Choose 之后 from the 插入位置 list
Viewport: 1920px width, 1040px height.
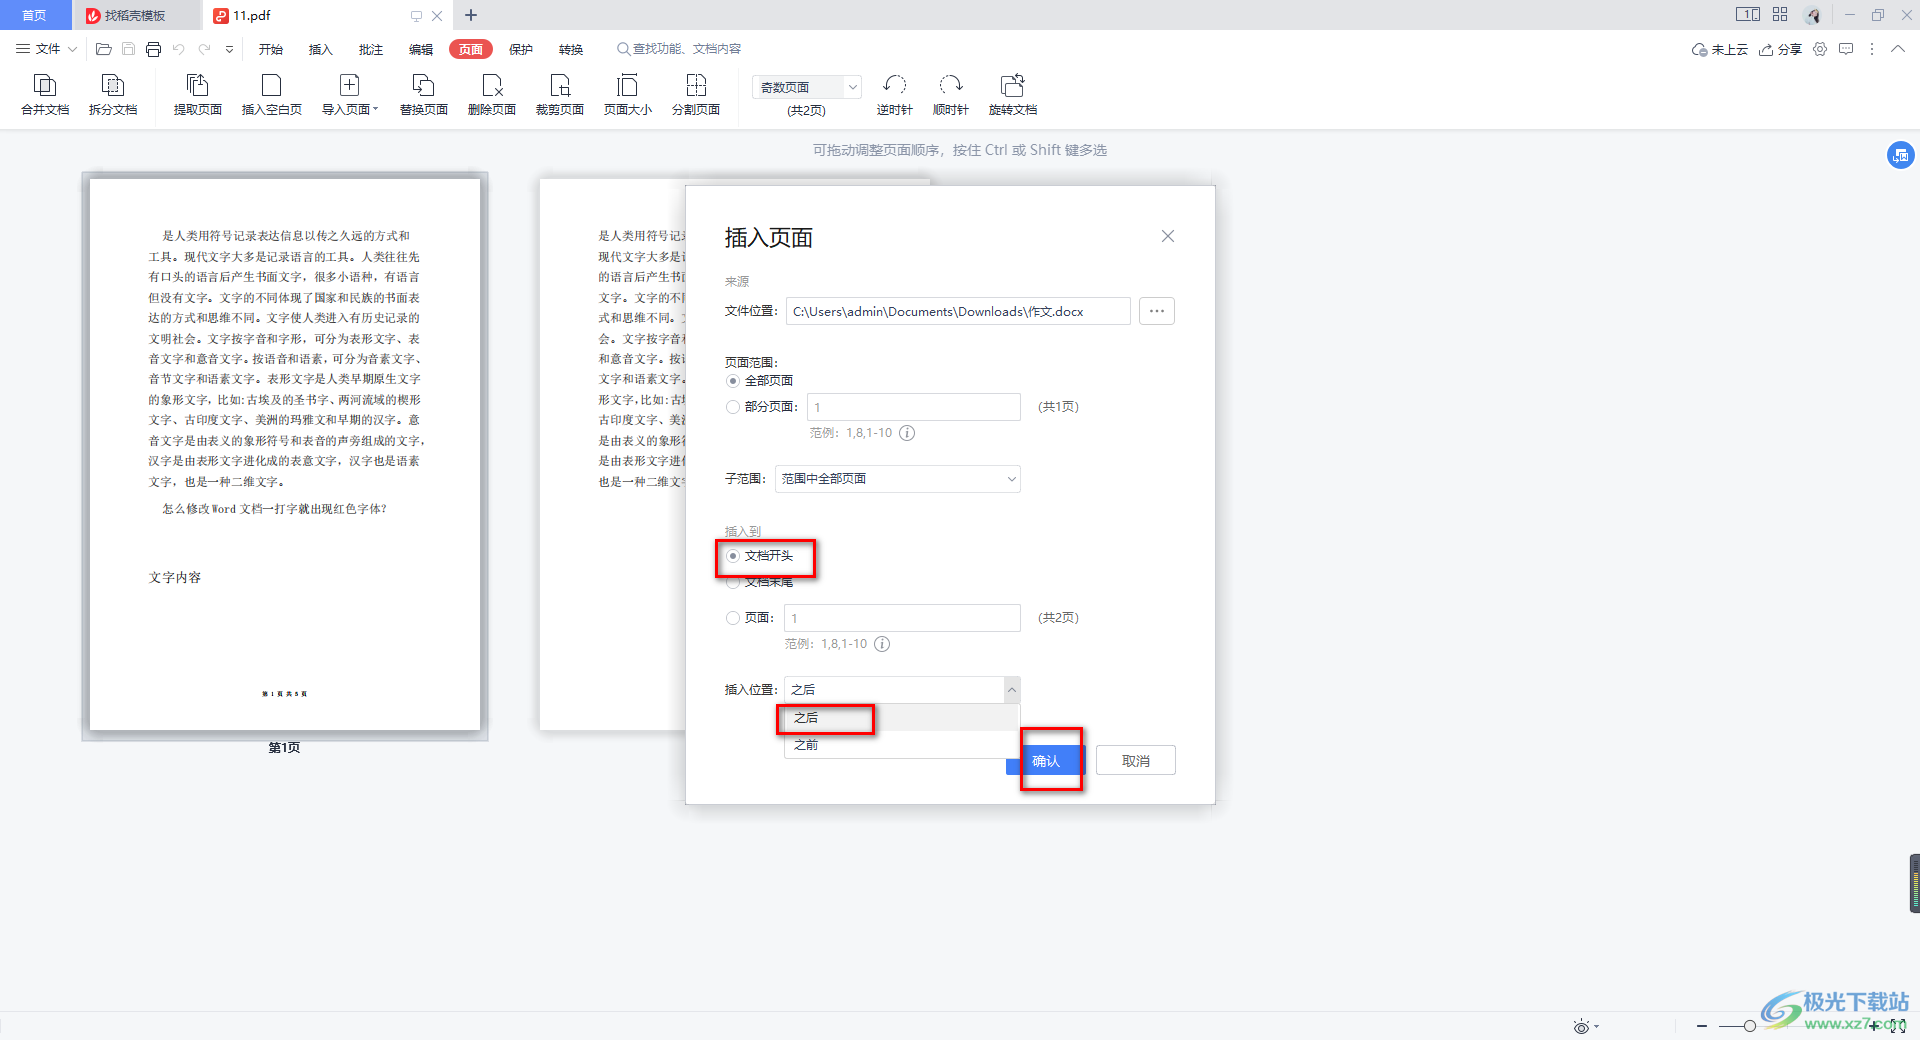pyautogui.click(x=902, y=718)
